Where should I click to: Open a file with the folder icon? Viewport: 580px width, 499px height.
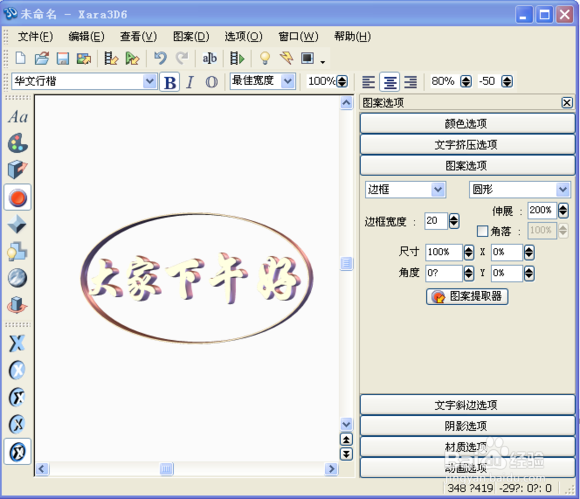(42, 58)
